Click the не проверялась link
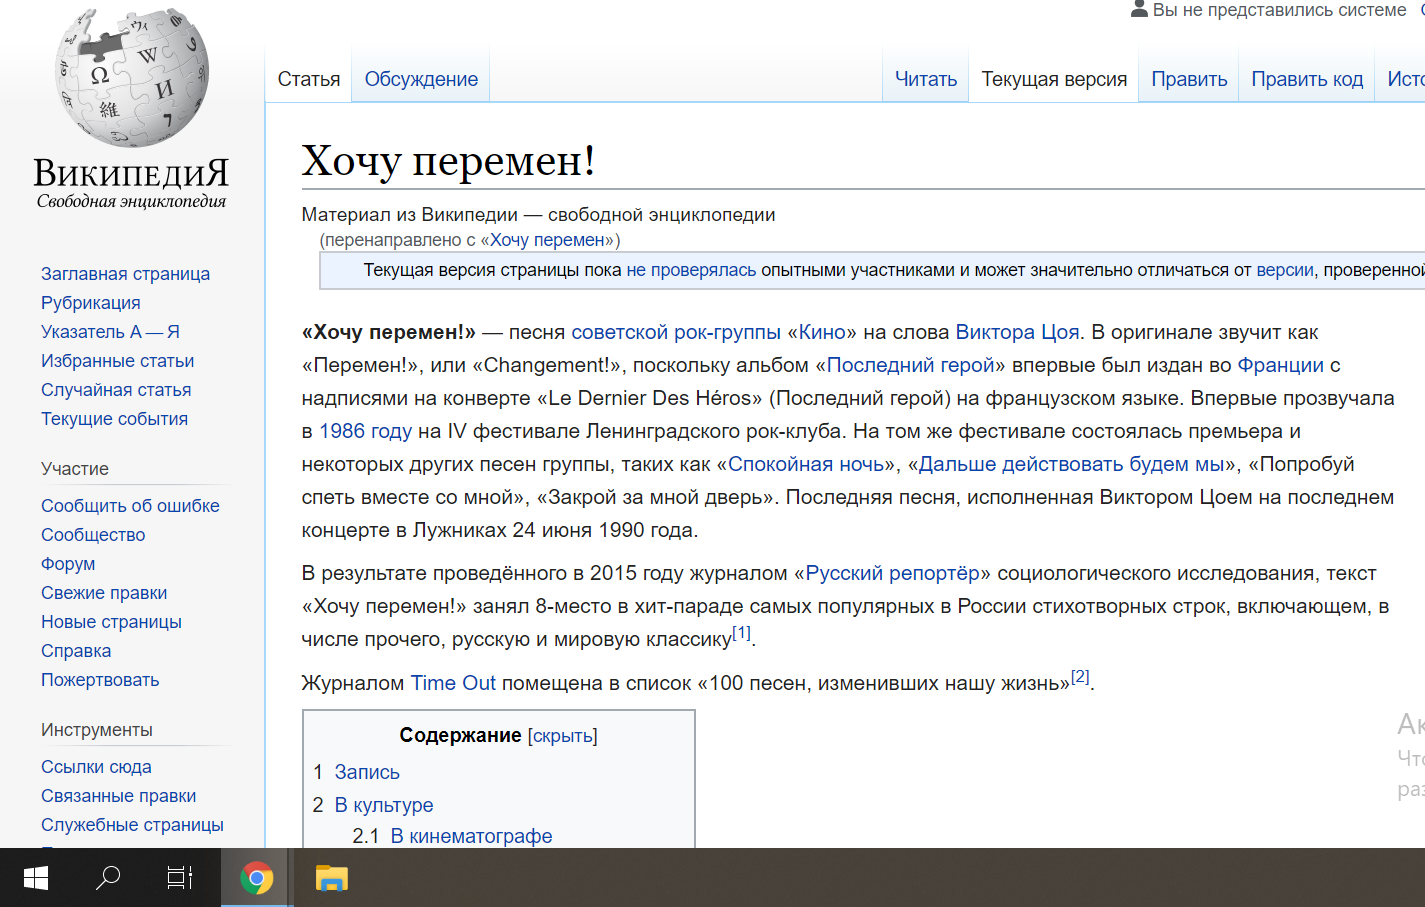Viewport: 1425px width, 907px height. tap(691, 270)
